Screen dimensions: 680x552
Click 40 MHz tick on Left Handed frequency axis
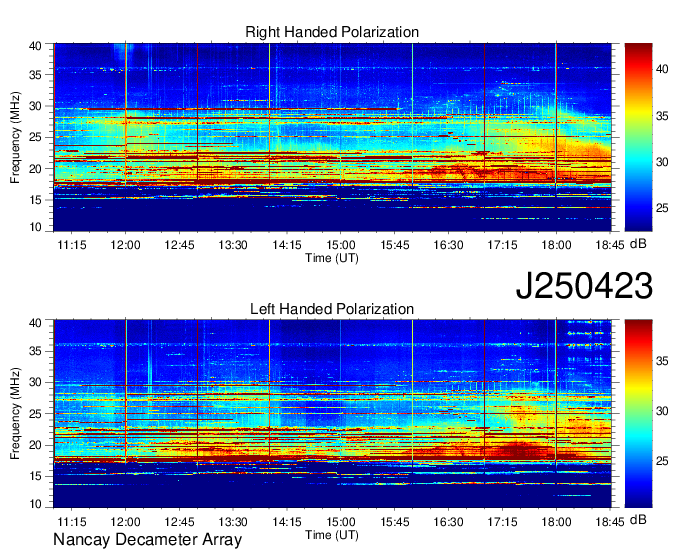click(35, 322)
